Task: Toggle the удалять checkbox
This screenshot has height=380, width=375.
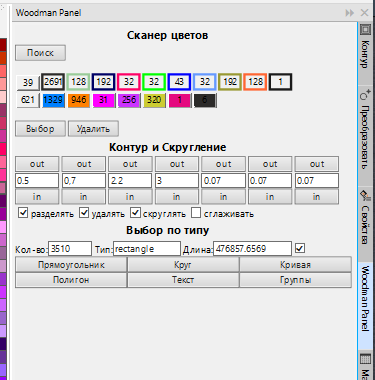Action: (84, 213)
